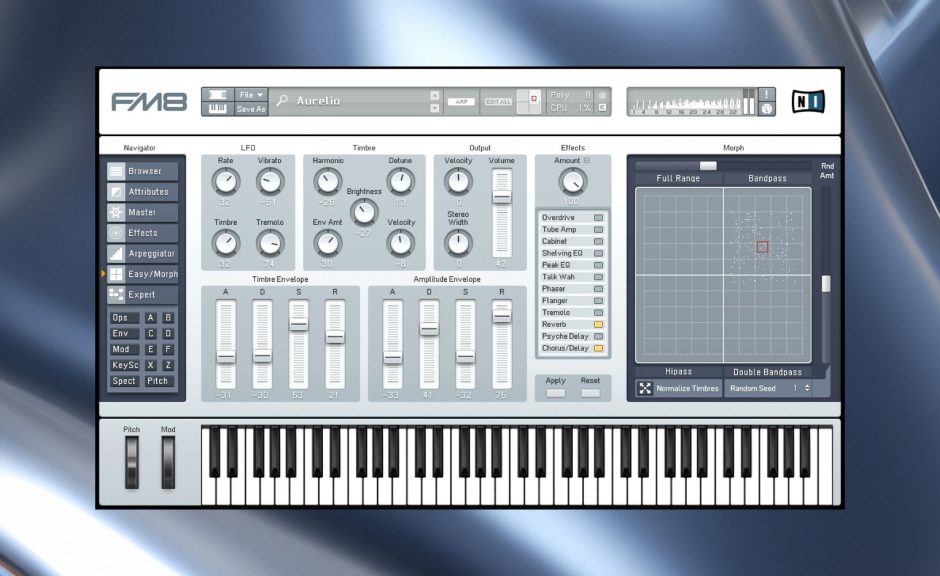The height and width of the screenshot is (576, 940).
Task: Open the Browser page icon in Navigator
Action: (x=117, y=171)
